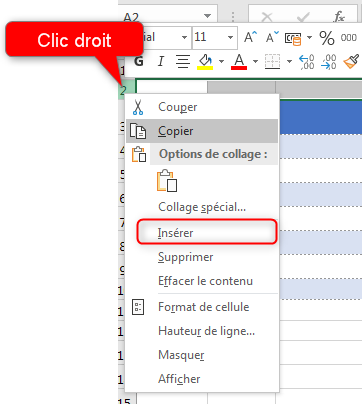Click the format painter brush icon

[x=351, y=62]
